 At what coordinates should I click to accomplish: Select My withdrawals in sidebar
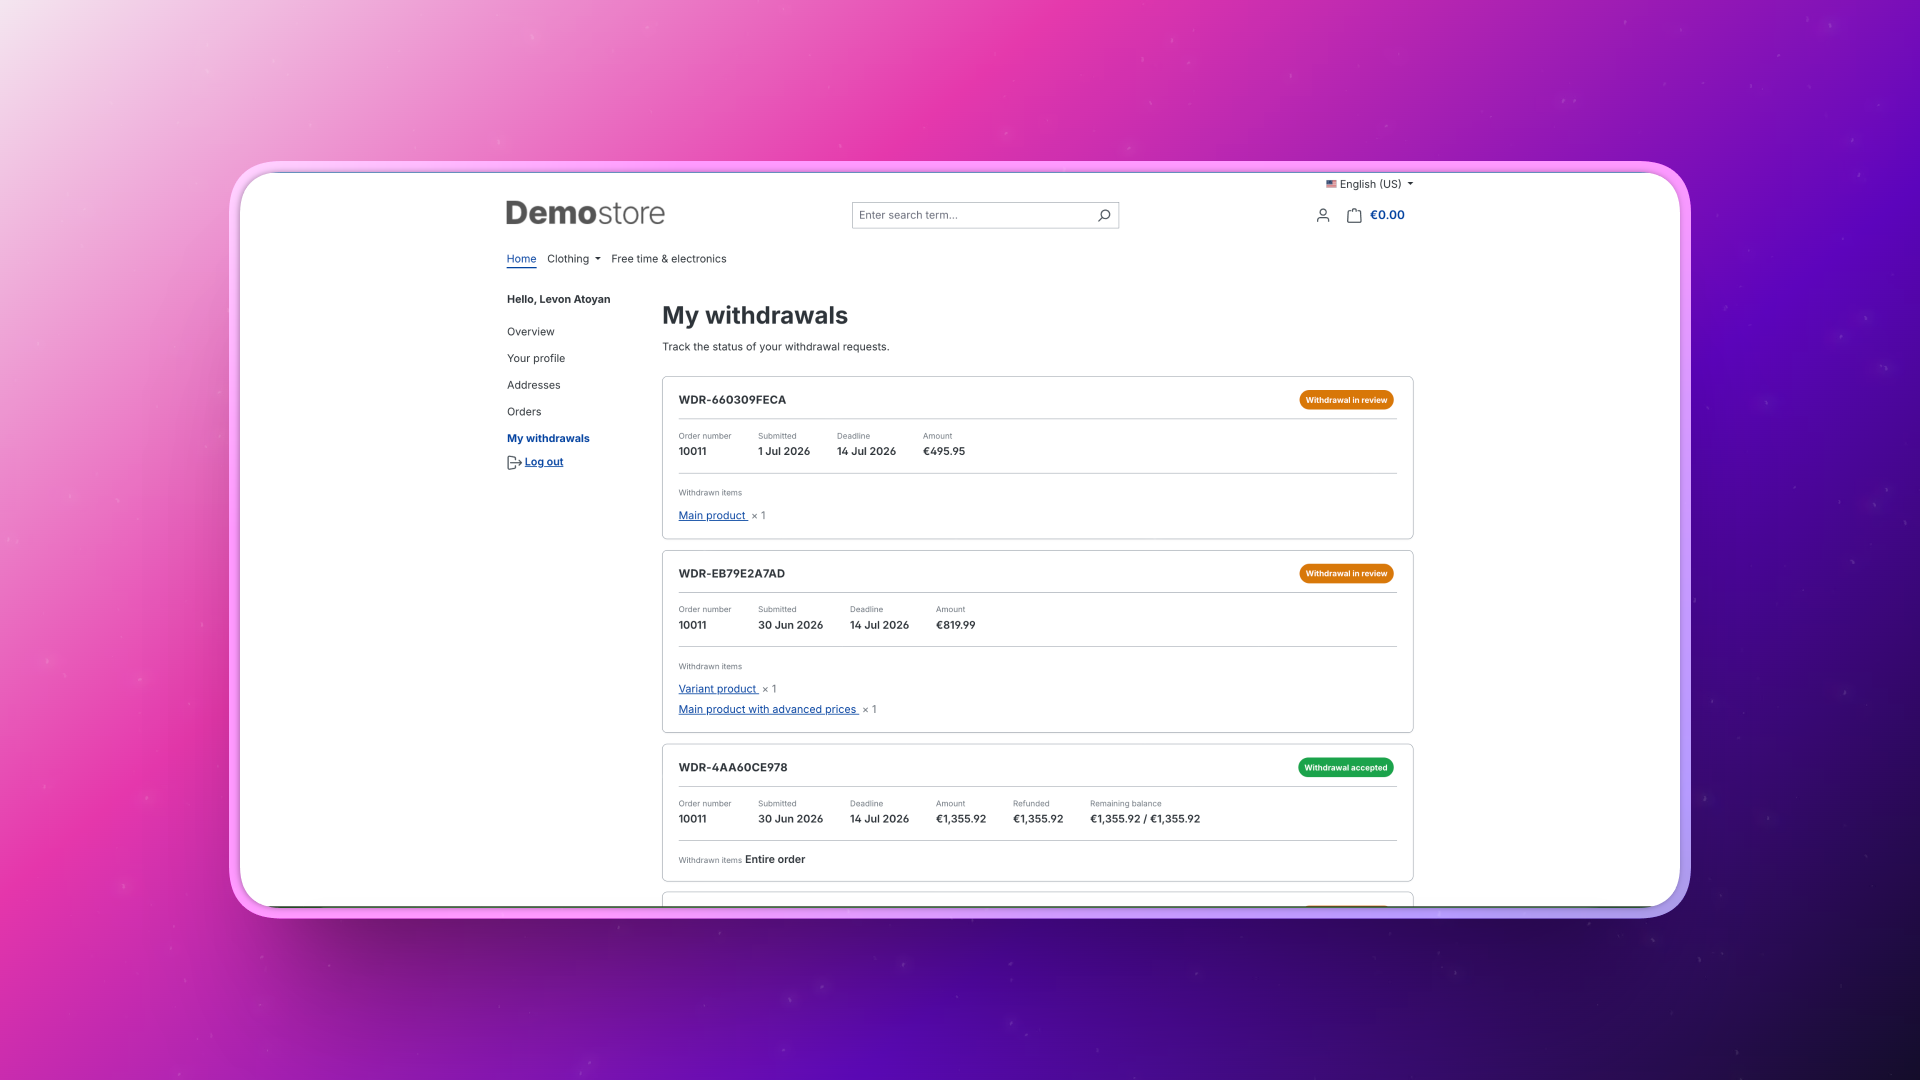click(x=548, y=438)
